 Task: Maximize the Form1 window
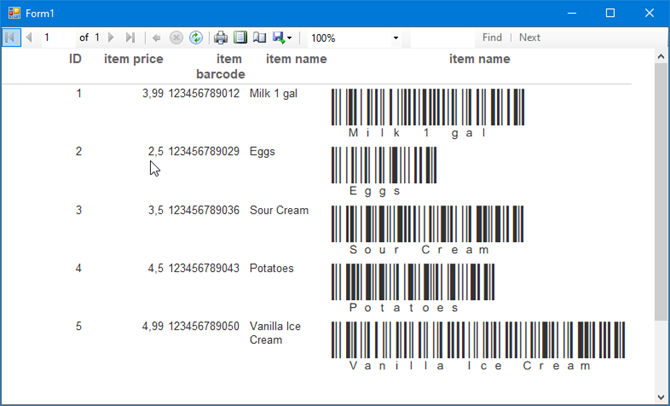coord(610,13)
